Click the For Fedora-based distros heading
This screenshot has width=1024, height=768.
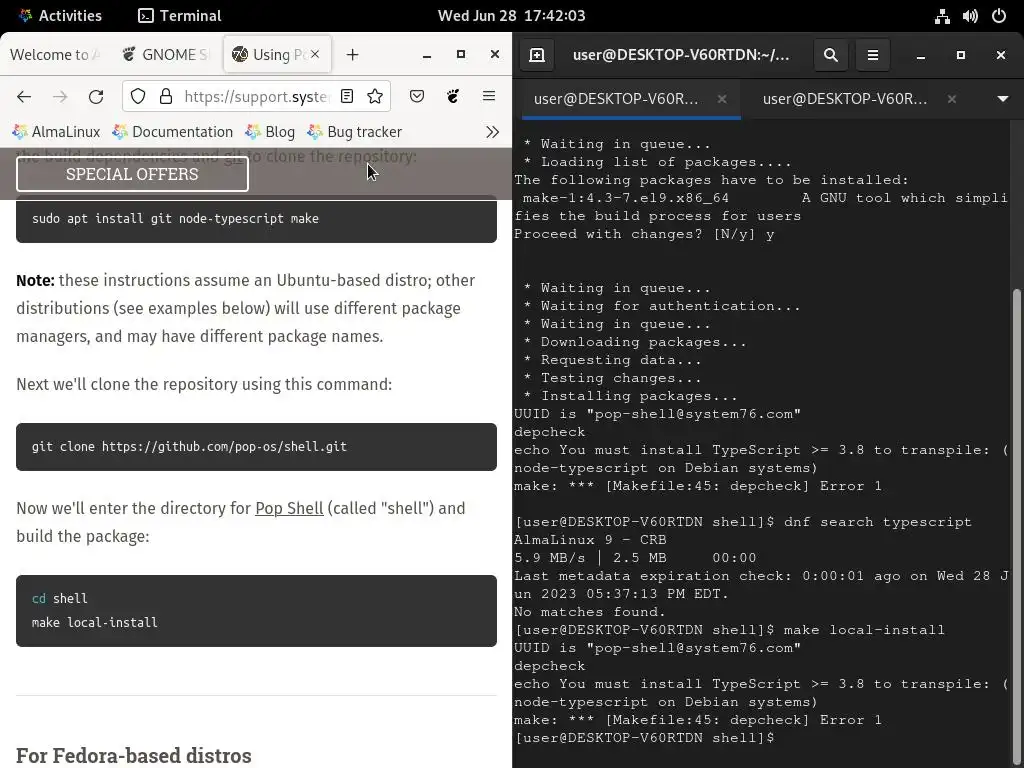[134, 755]
